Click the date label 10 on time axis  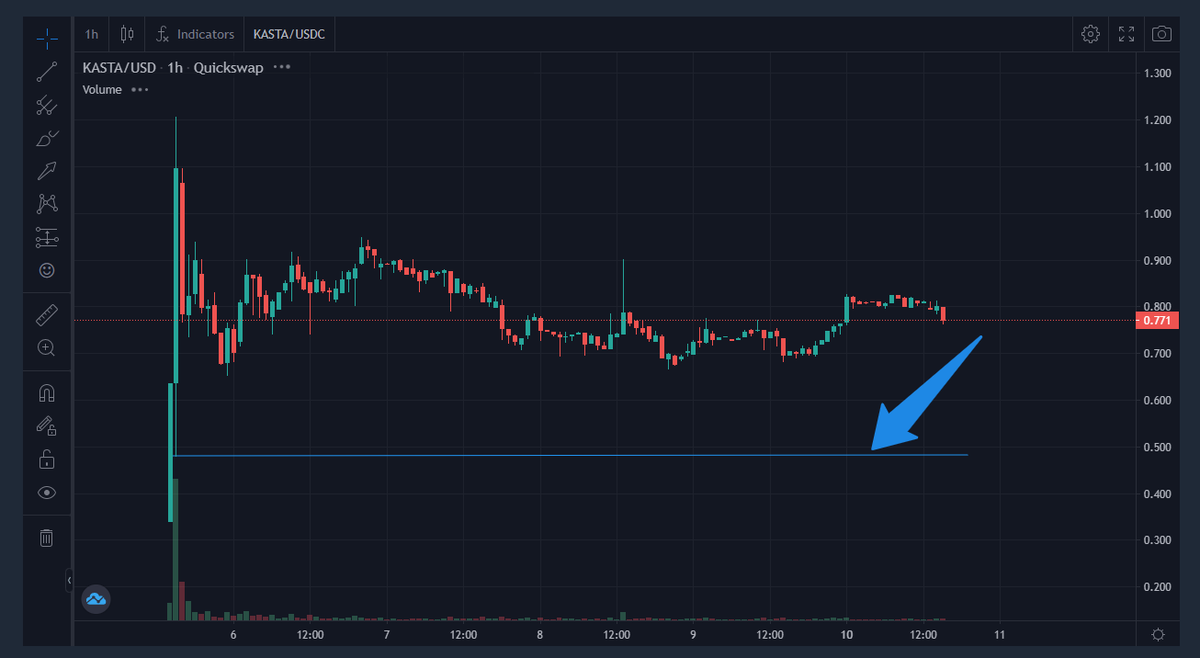pyautogui.click(x=846, y=635)
